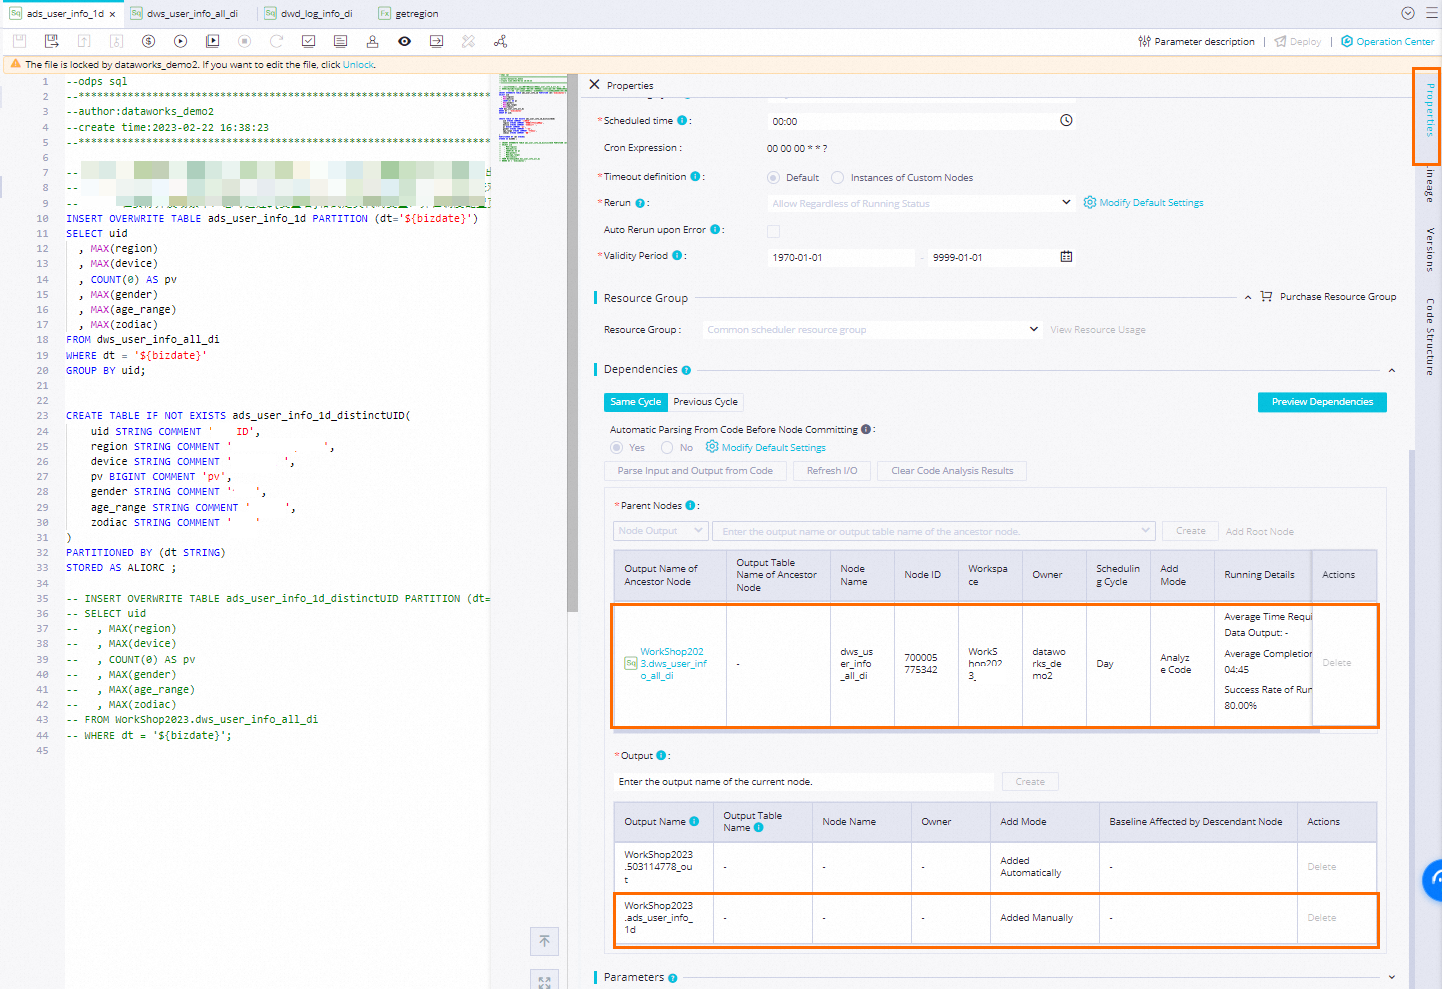The height and width of the screenshot is (989, 1442).
Task: Toggle Auto Rerun upon Error checkbox
Action: tap(773, 231)
